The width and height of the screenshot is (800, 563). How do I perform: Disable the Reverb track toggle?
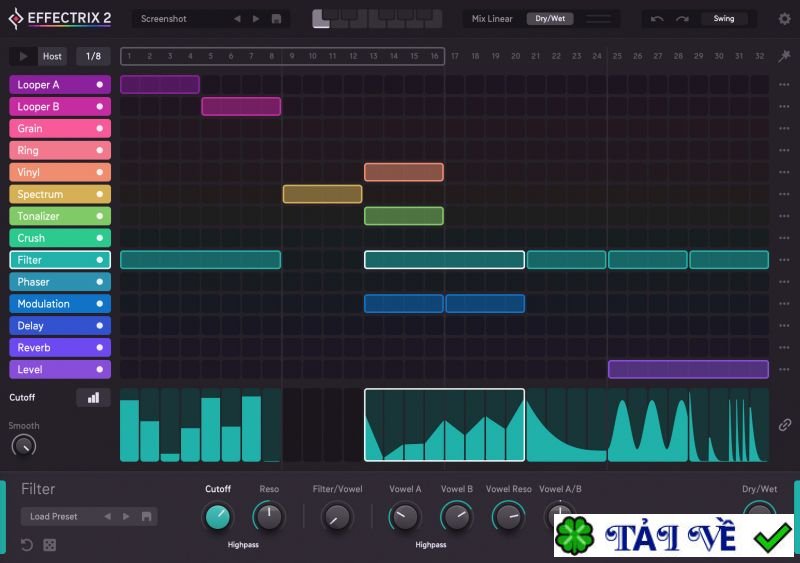[x=99, y=348]
